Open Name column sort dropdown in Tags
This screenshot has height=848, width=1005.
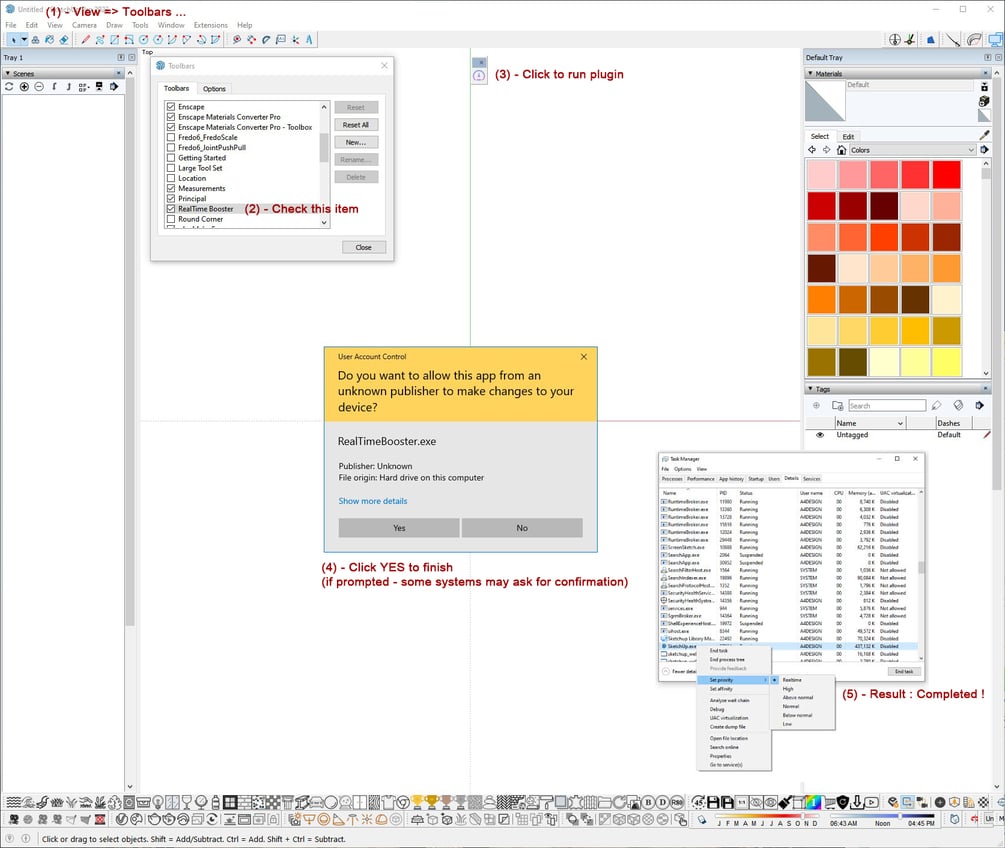tap(900, 423)
